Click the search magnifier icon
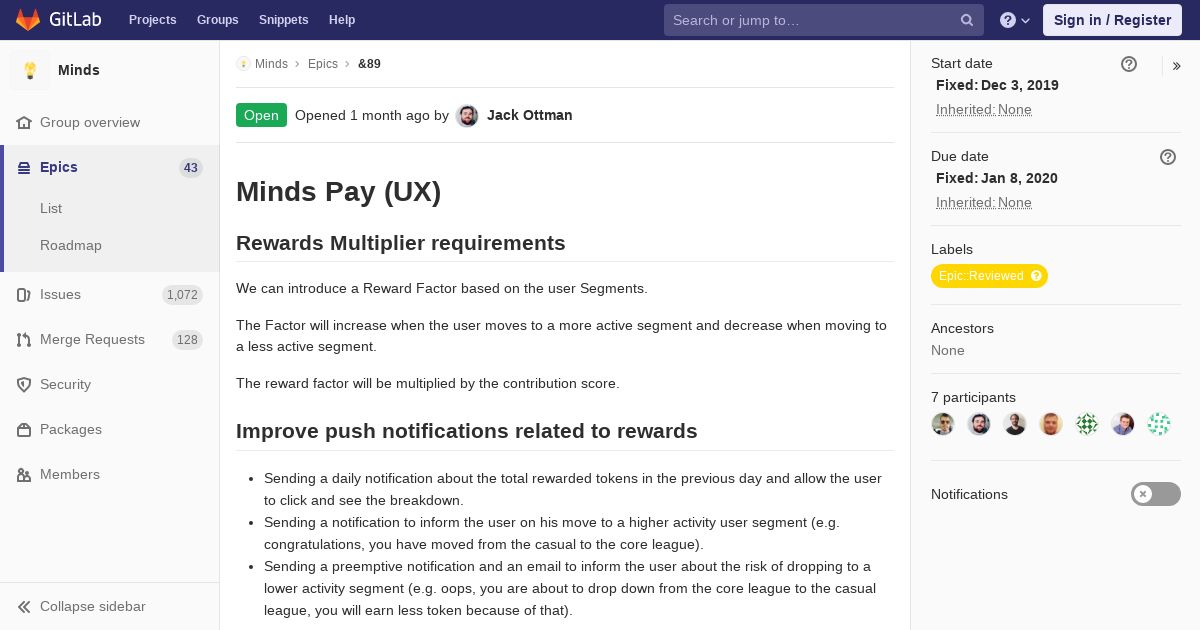The height and width of the screenshot is (630, 1200). pyautogui.click(x=967, y=20)
